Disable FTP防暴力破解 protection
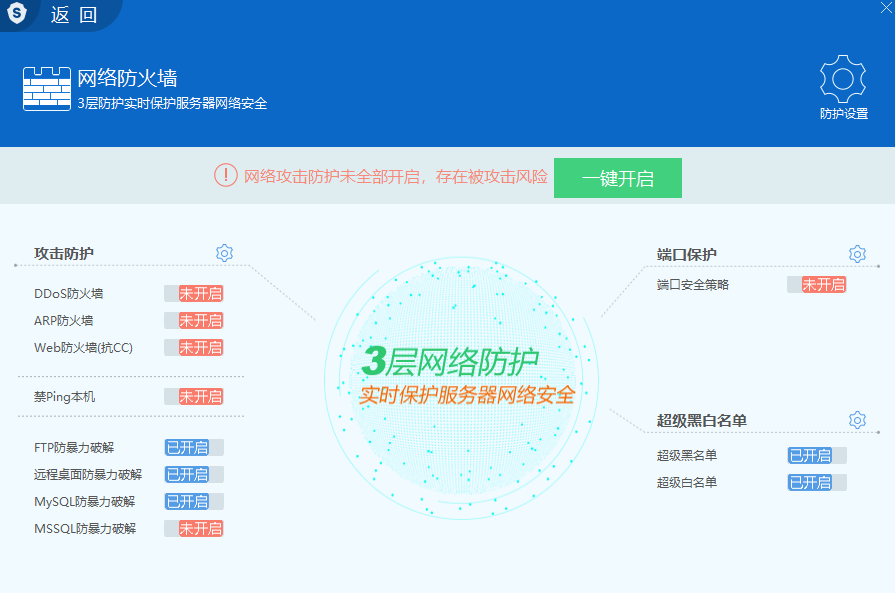The height and width of the screenshot is (593, 895). pyautogui.click(x=192, y=447)
